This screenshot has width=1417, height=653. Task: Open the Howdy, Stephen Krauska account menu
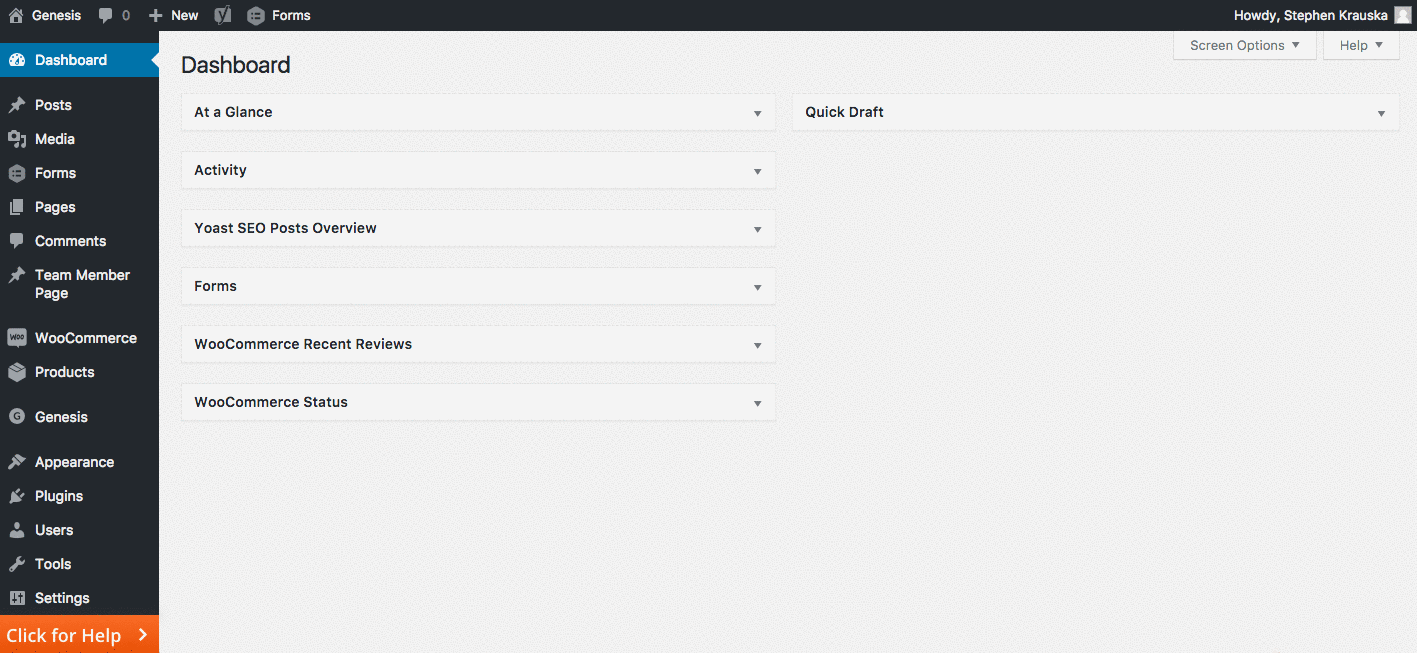pos(1311,15)
